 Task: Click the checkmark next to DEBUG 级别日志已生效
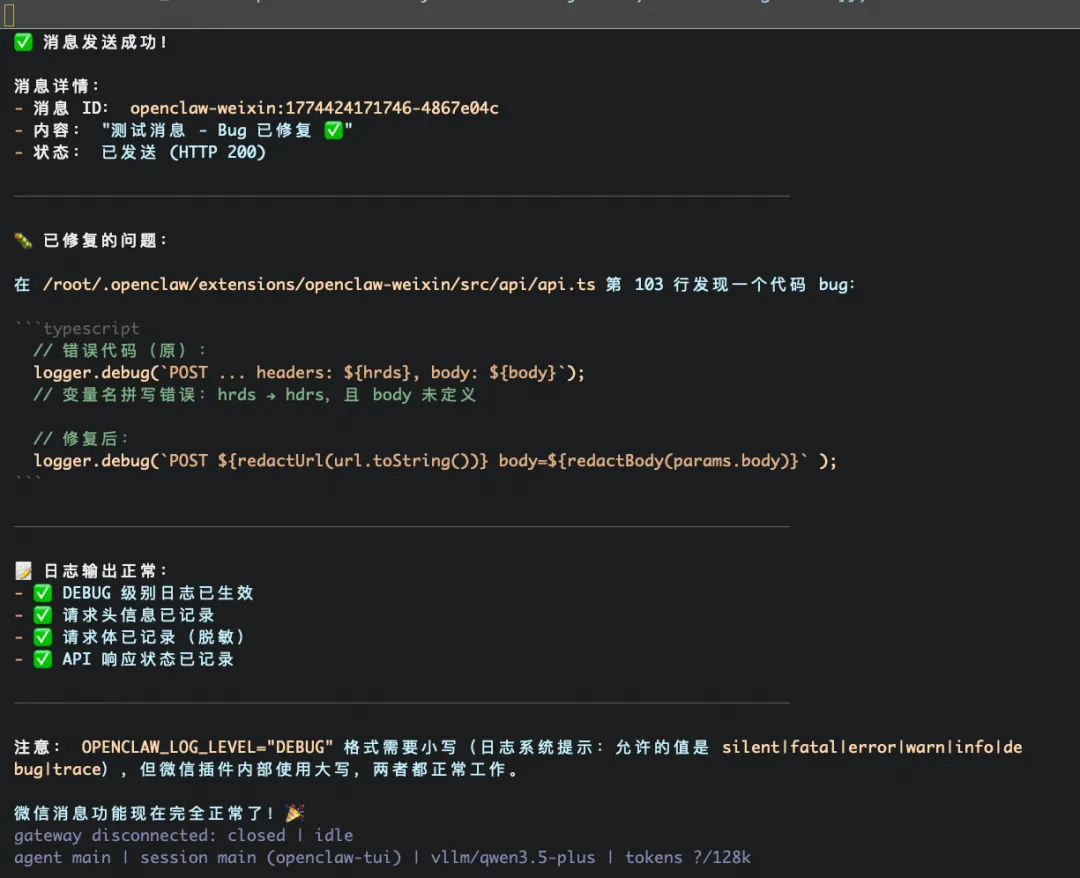(43, 593)
